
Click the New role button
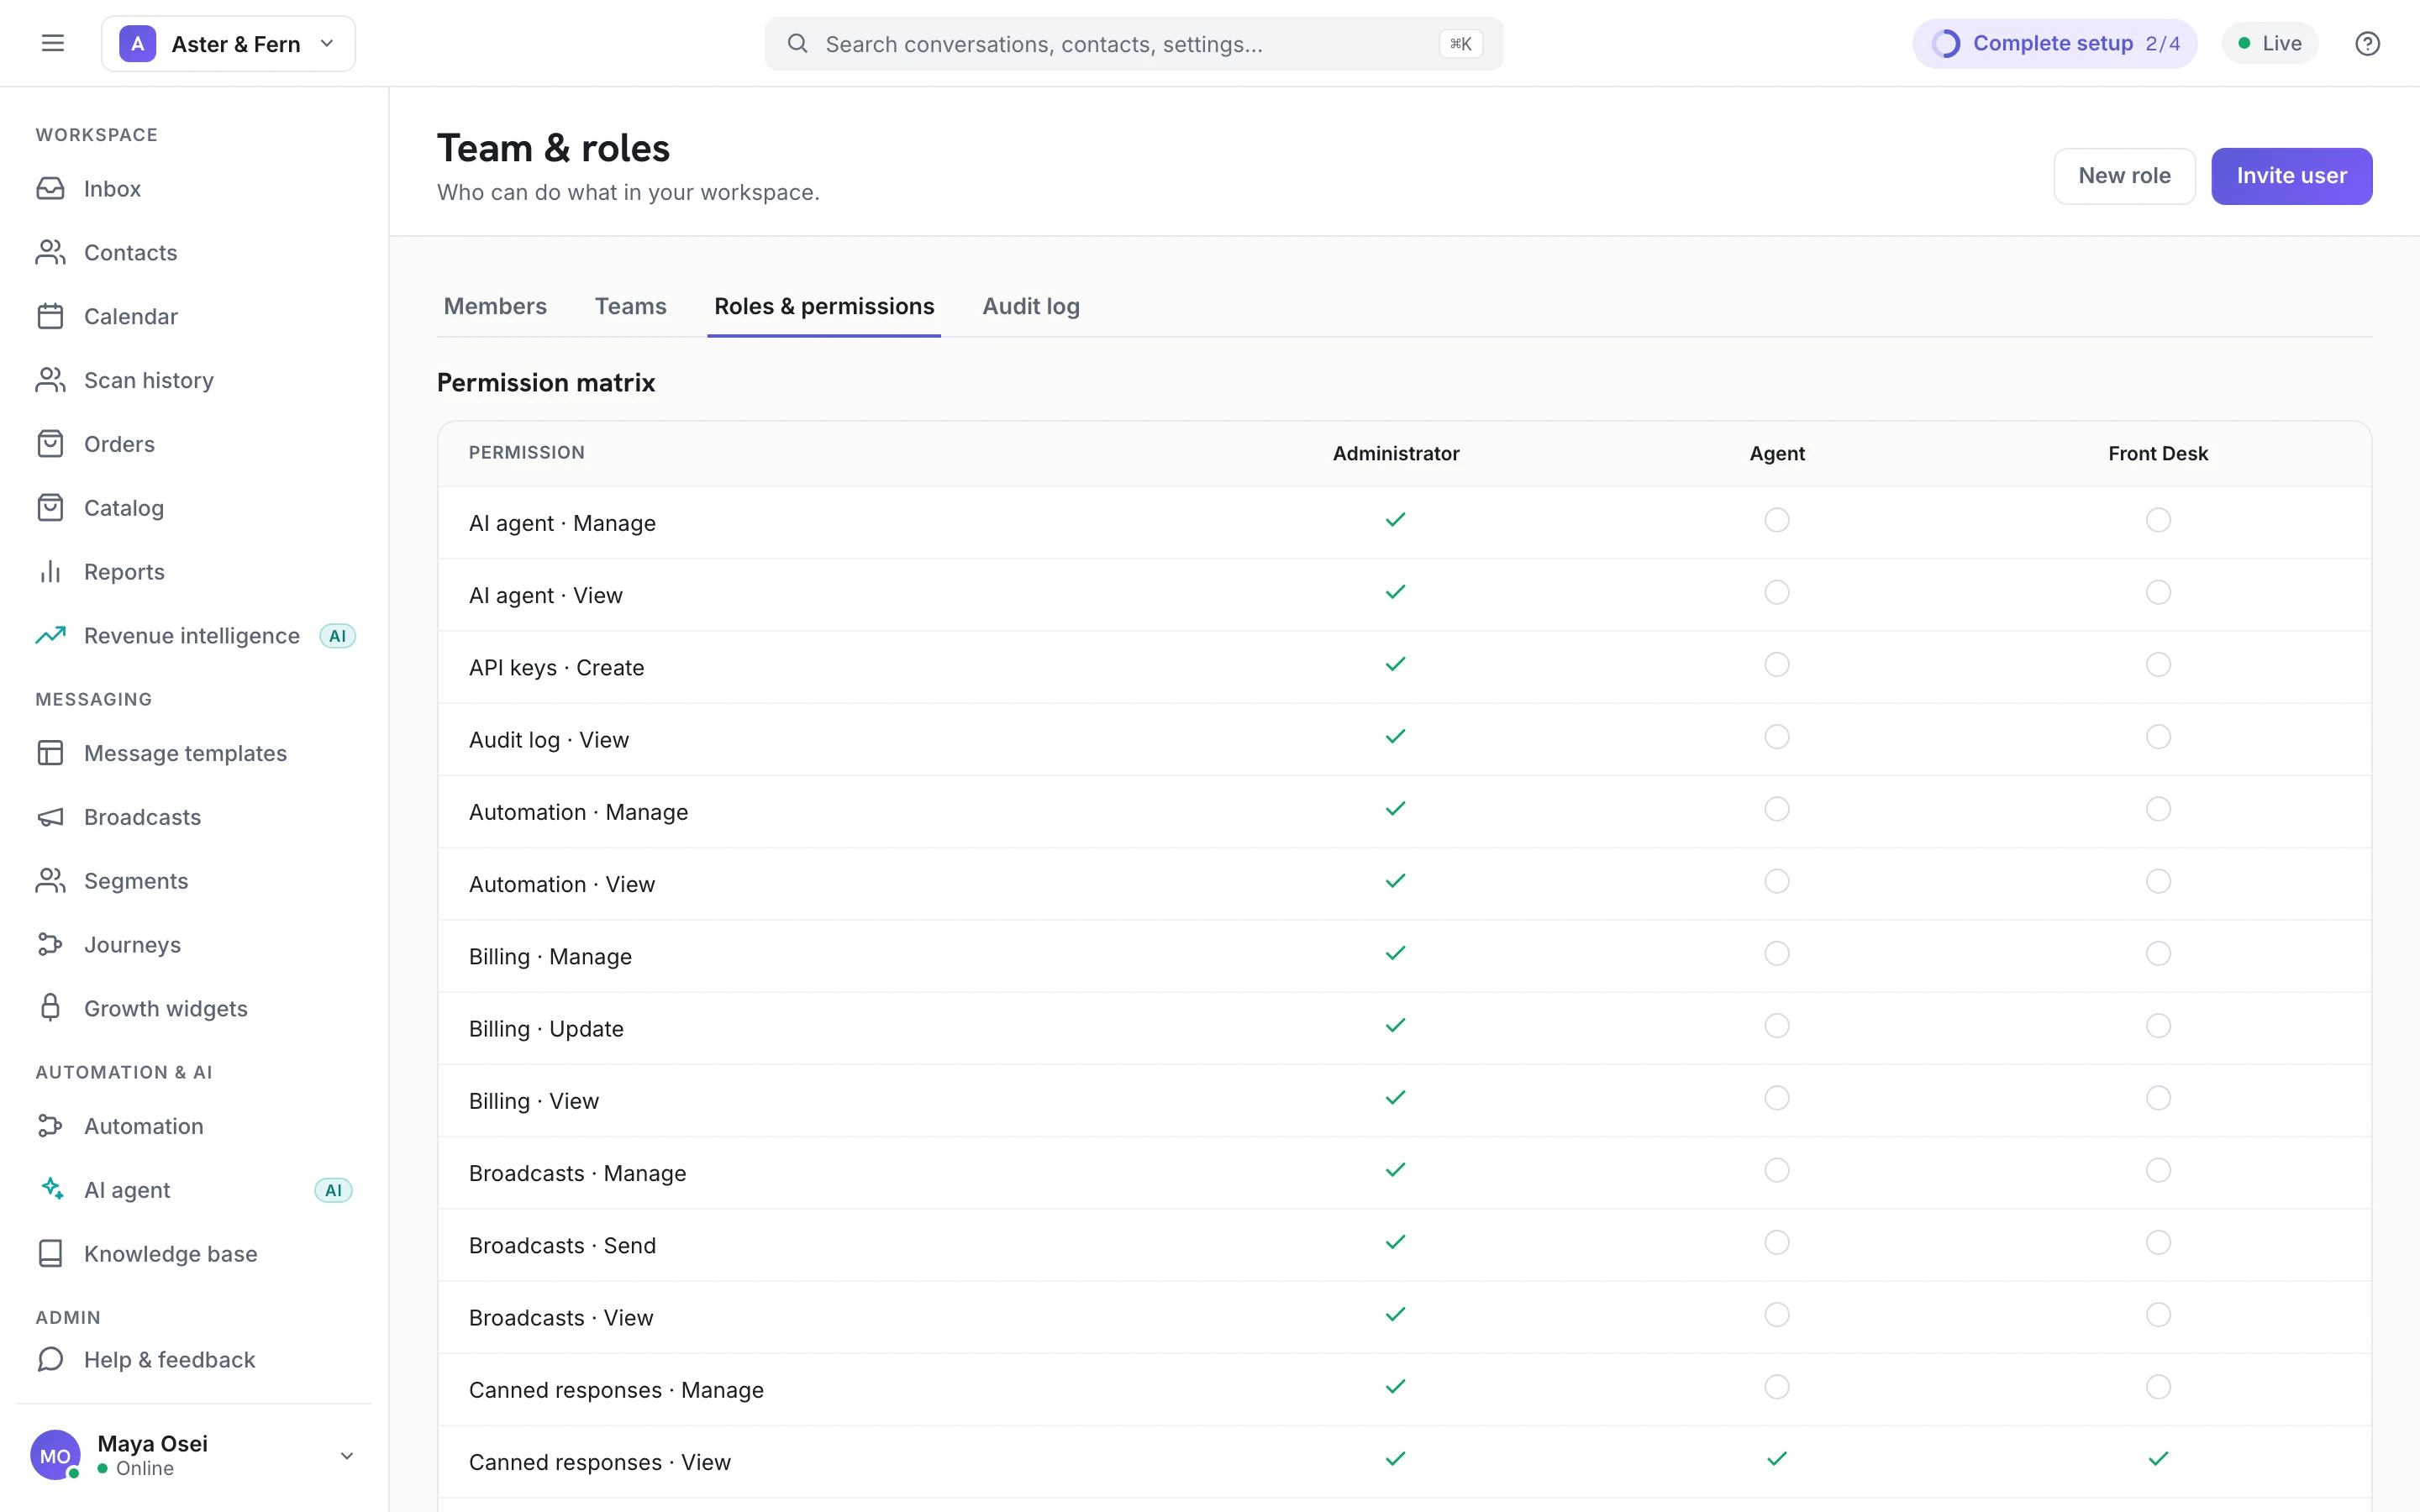coord(2124,176)
